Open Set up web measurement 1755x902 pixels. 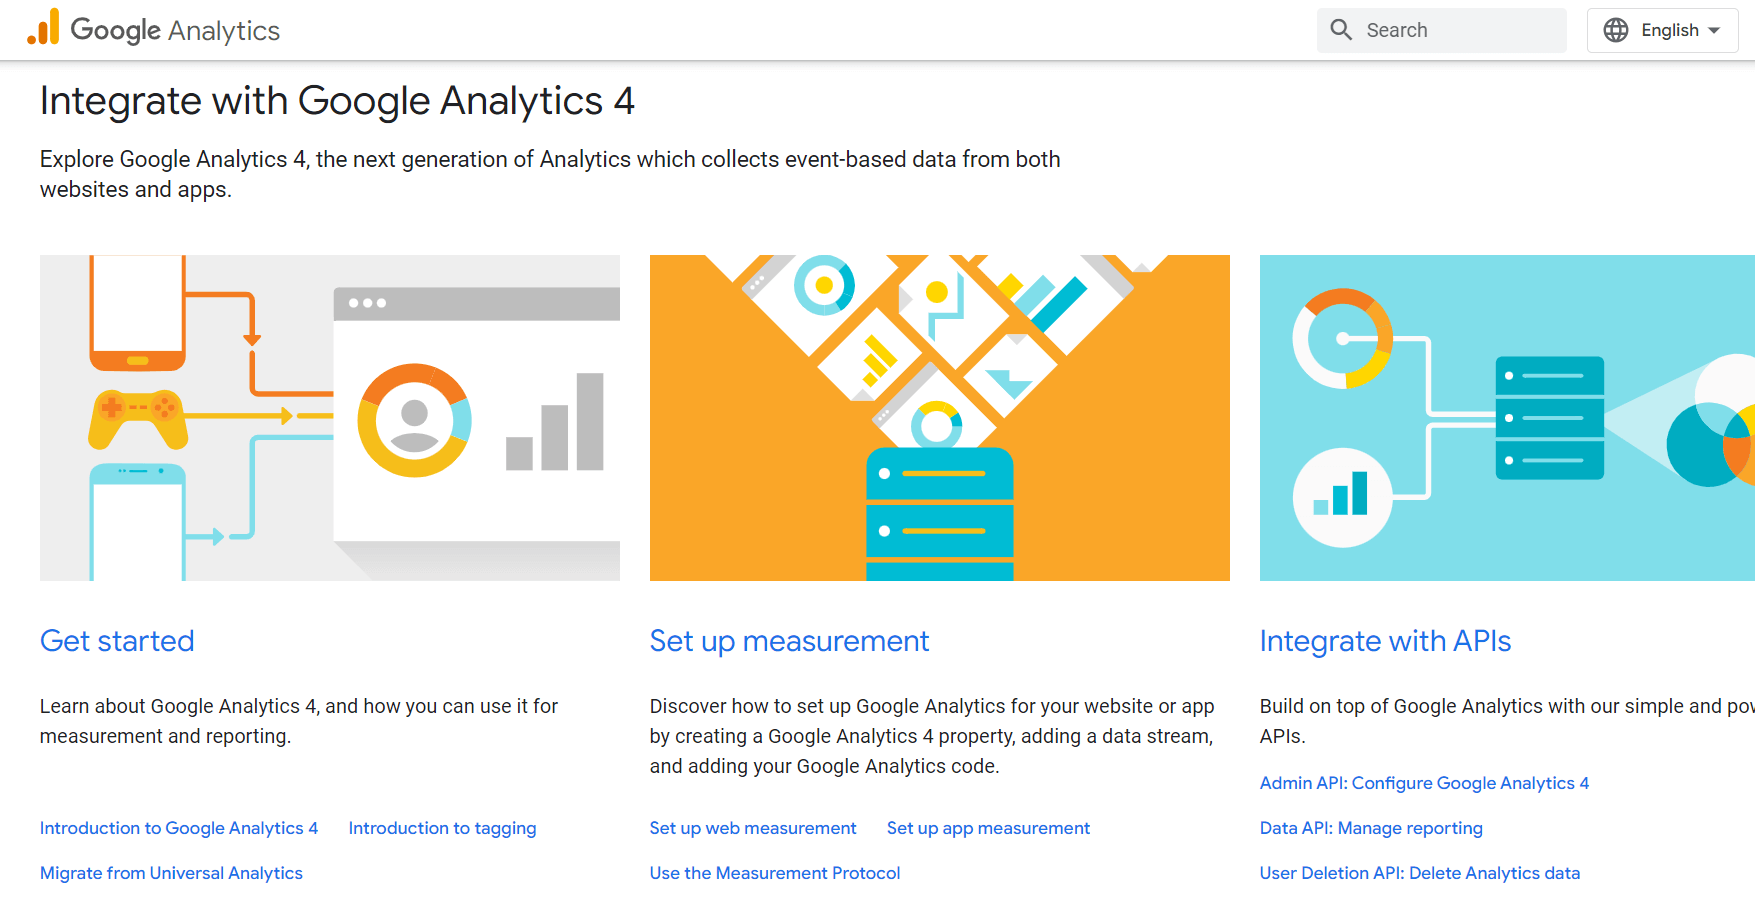tap(752, 828)
